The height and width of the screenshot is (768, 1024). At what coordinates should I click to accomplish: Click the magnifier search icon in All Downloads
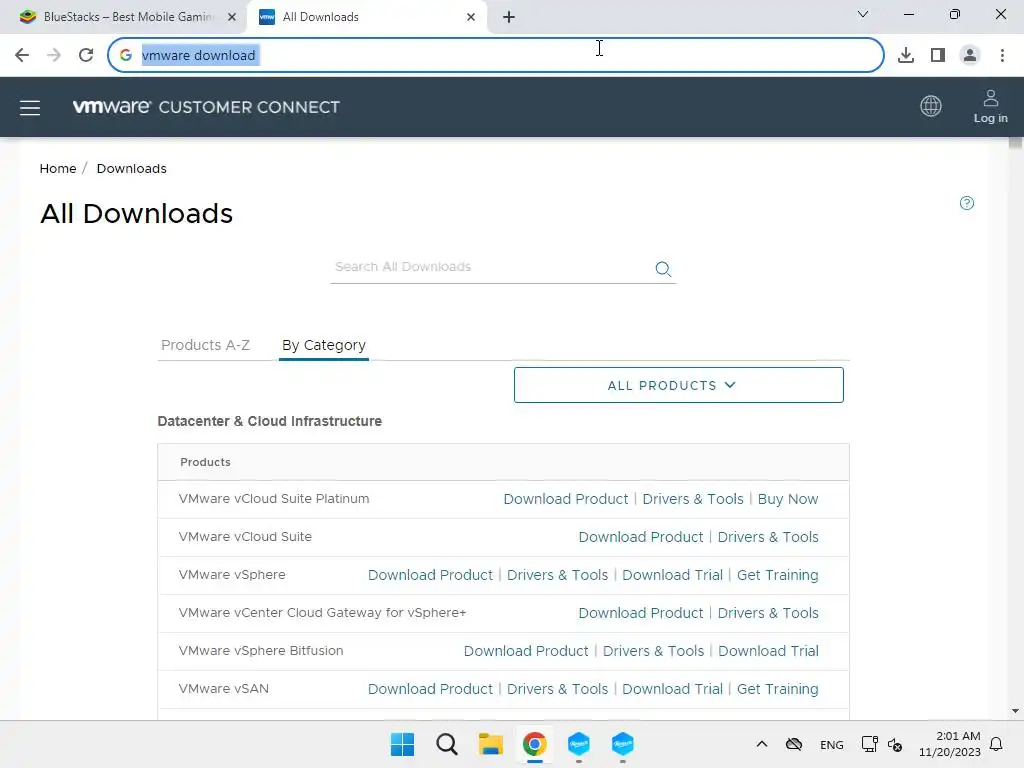tap(663, 269)
